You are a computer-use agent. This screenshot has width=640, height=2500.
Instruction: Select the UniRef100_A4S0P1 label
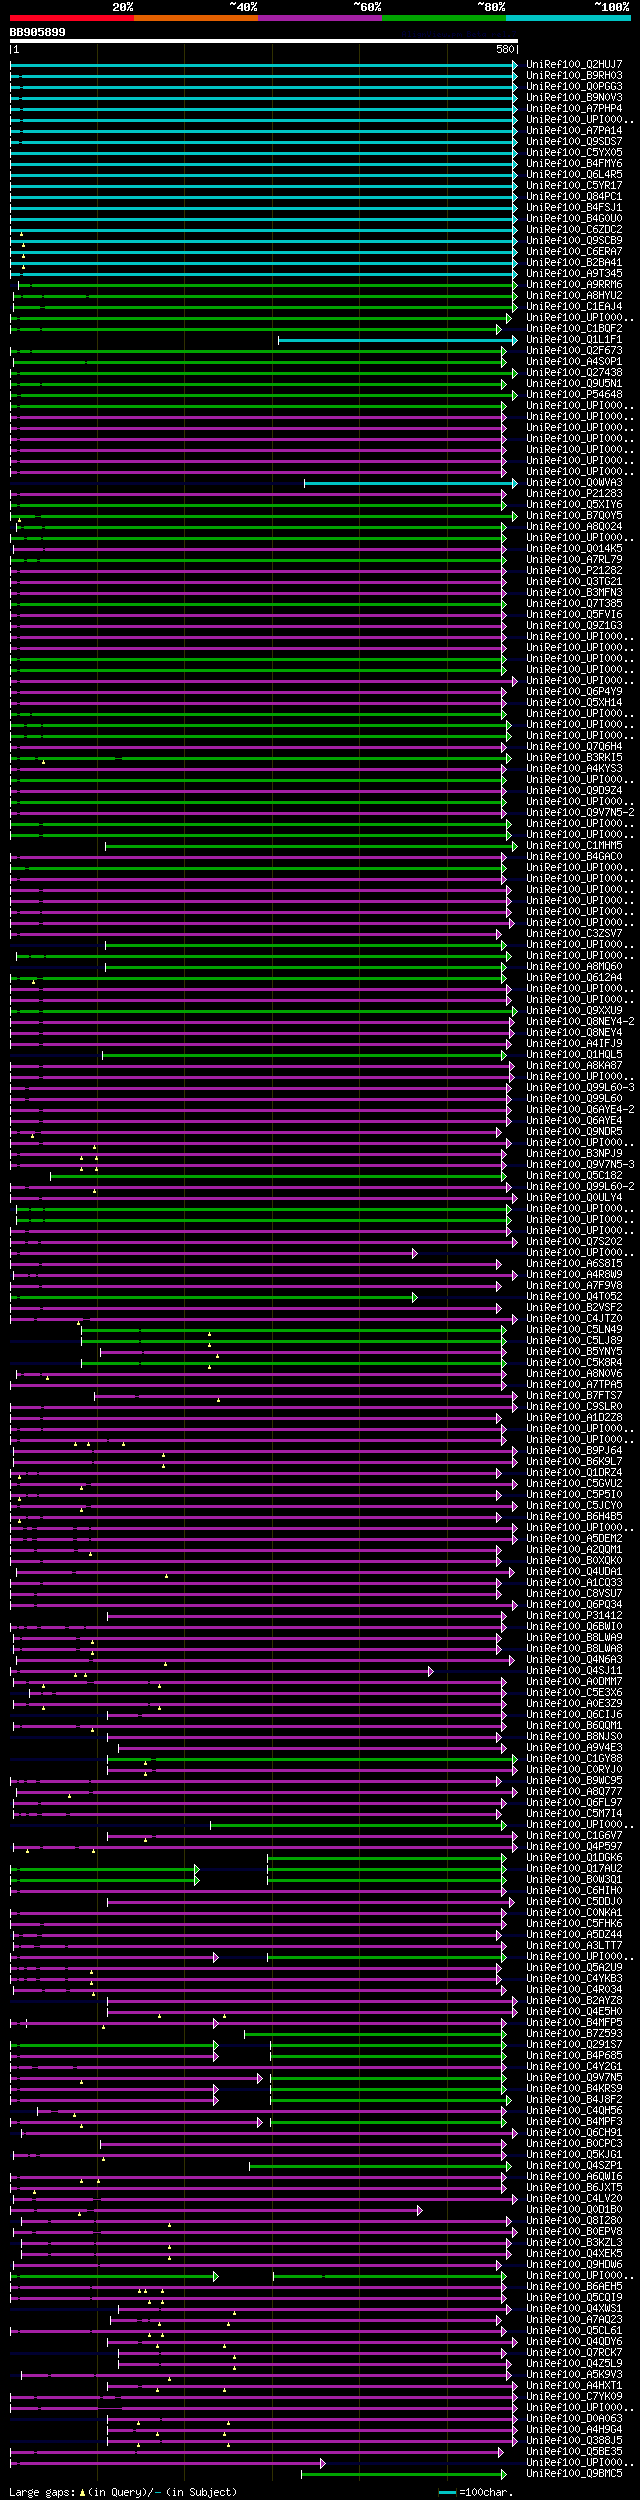tap(574, 362)
